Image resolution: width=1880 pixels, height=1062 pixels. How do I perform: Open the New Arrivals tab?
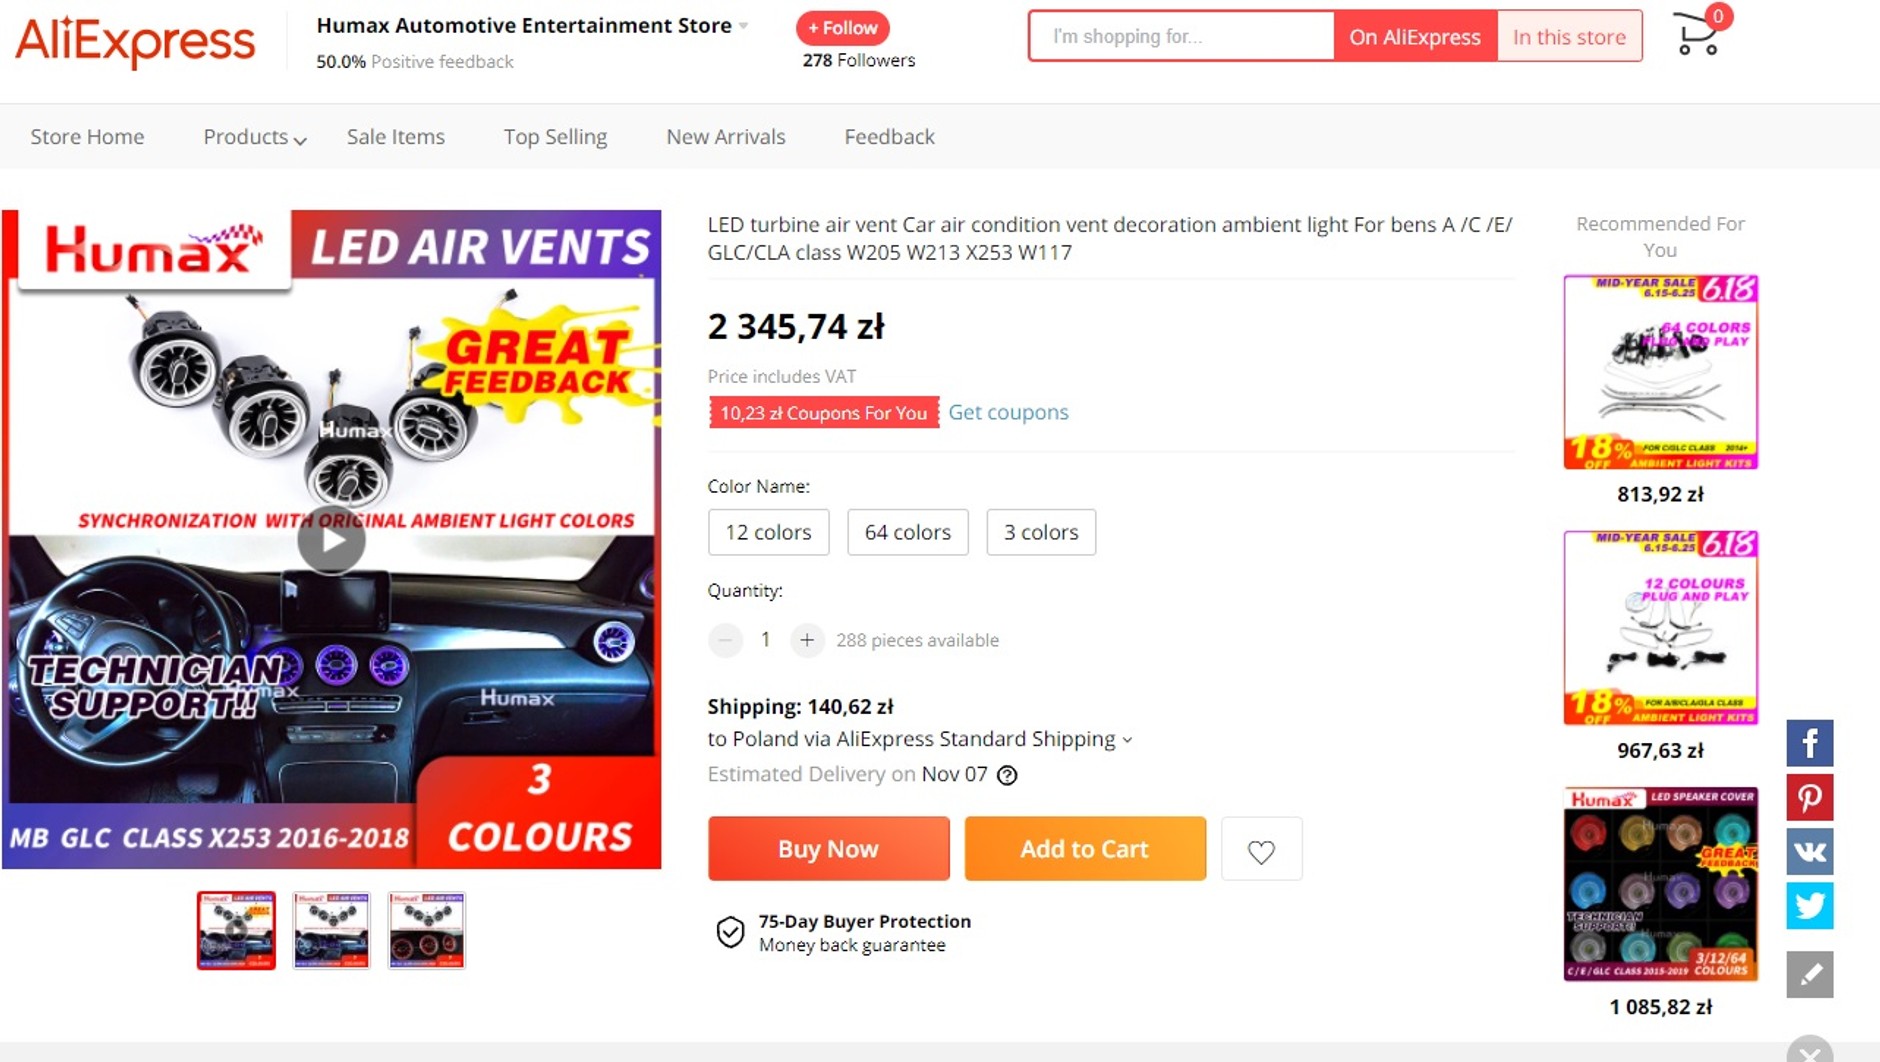click(x=725, y=137)
